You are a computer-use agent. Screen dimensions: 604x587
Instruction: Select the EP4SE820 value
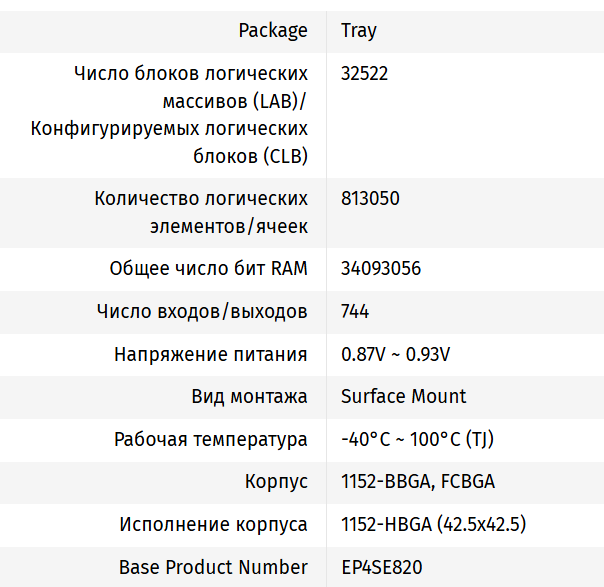(x=381, y=567)
